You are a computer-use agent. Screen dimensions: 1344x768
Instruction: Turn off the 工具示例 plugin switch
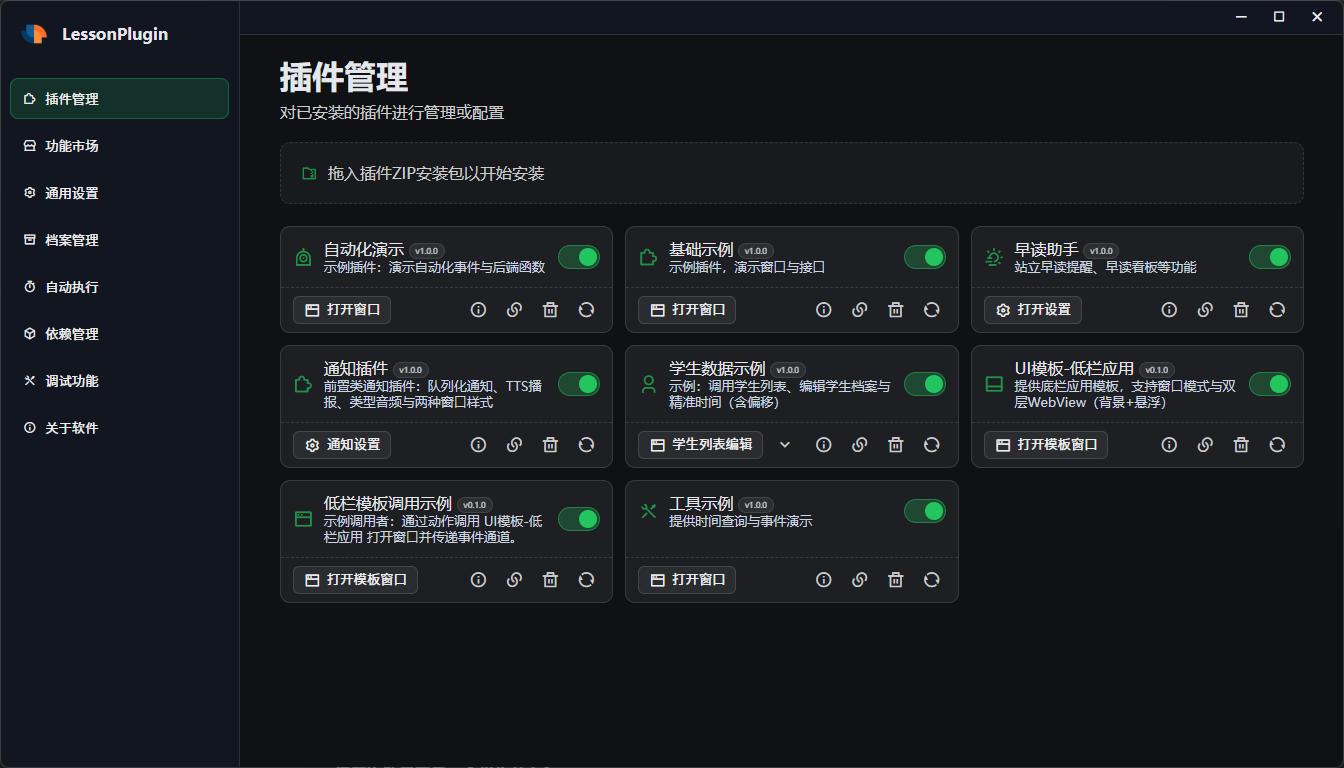click(925, 511)
